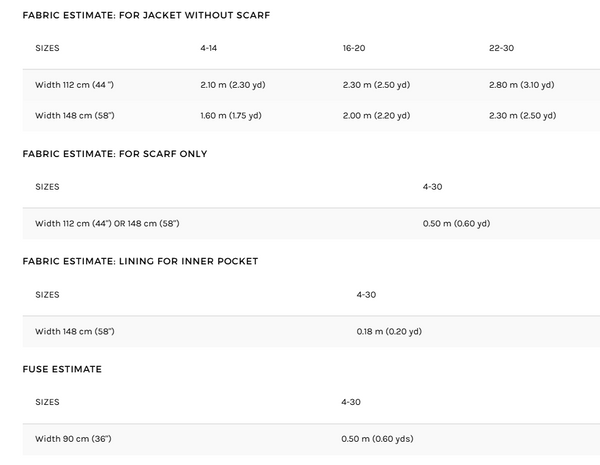Click the 2.30 m (2.50 yd) cell under 16-20
600x465 pixels.
(376, 85)
